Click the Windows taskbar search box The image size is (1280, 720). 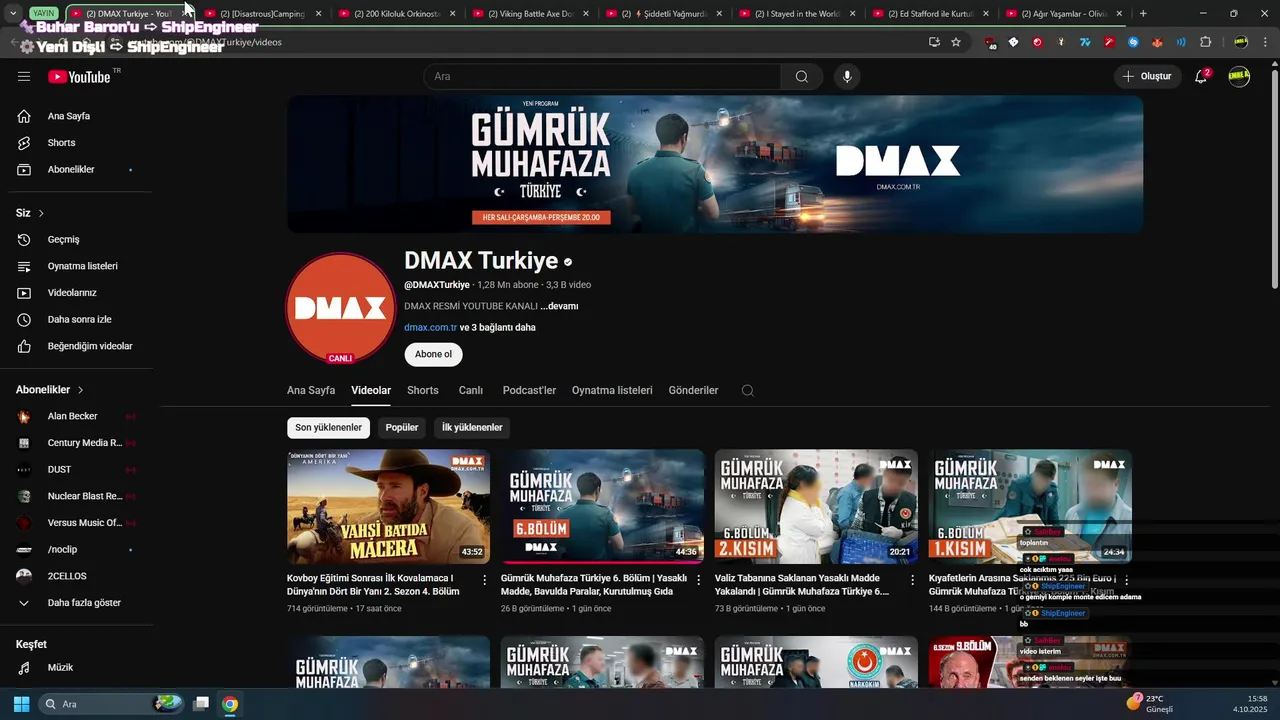pyautogui.click(x=112, y=704)
